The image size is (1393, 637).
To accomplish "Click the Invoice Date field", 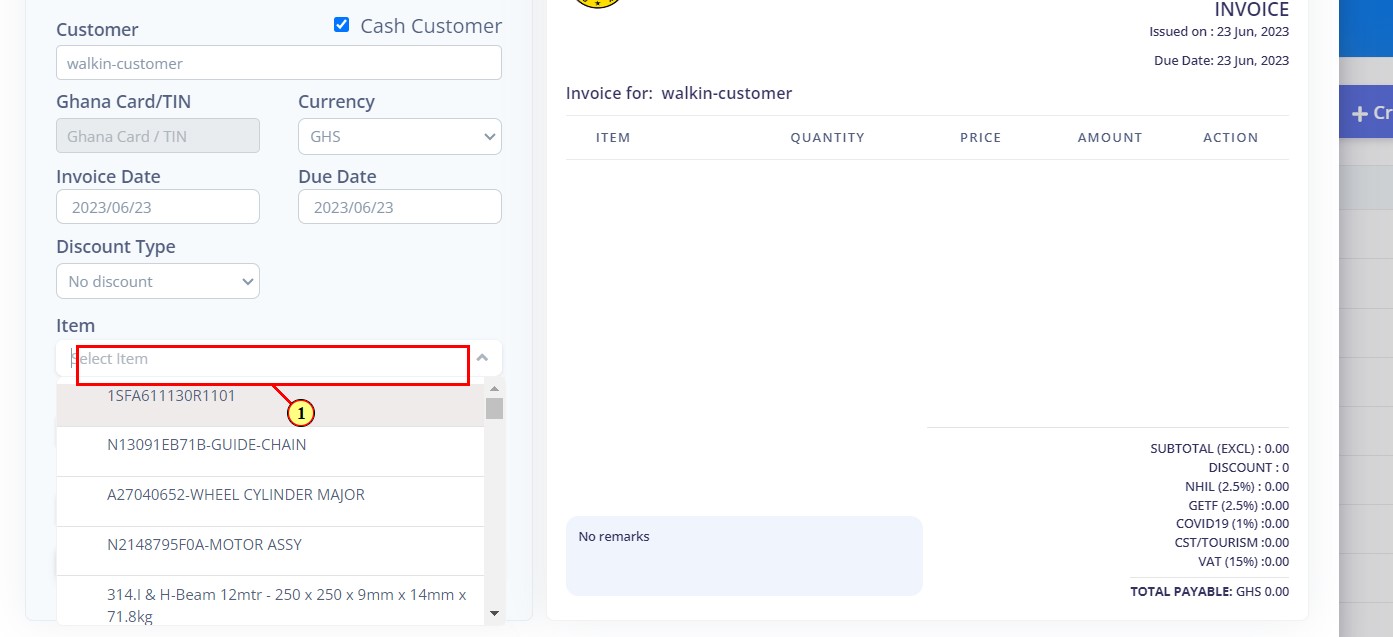I will [158, 207].
